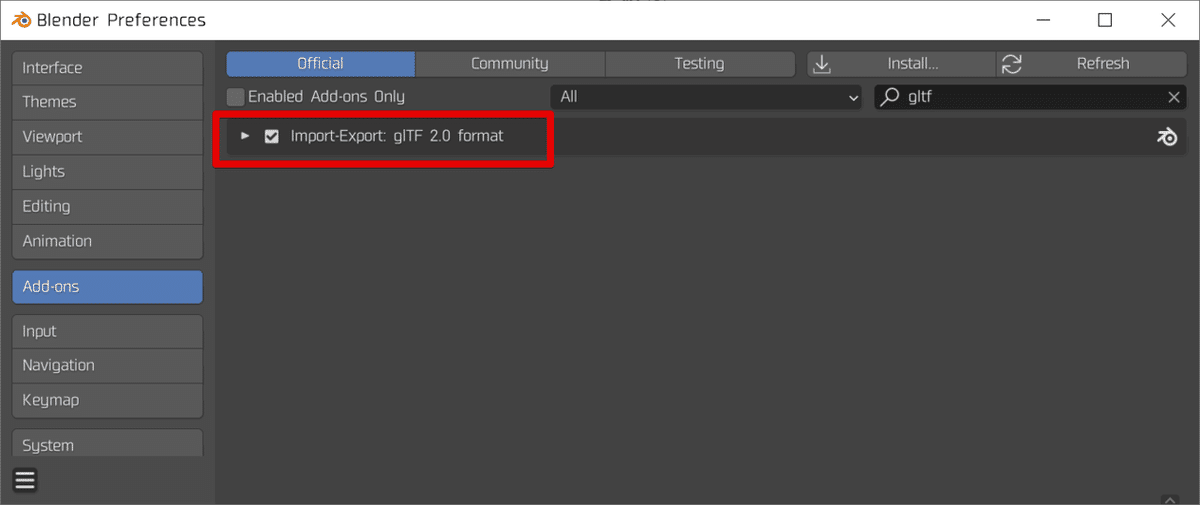Open the System preferences section
The image size is (1200, 505).
coord(107,444)
